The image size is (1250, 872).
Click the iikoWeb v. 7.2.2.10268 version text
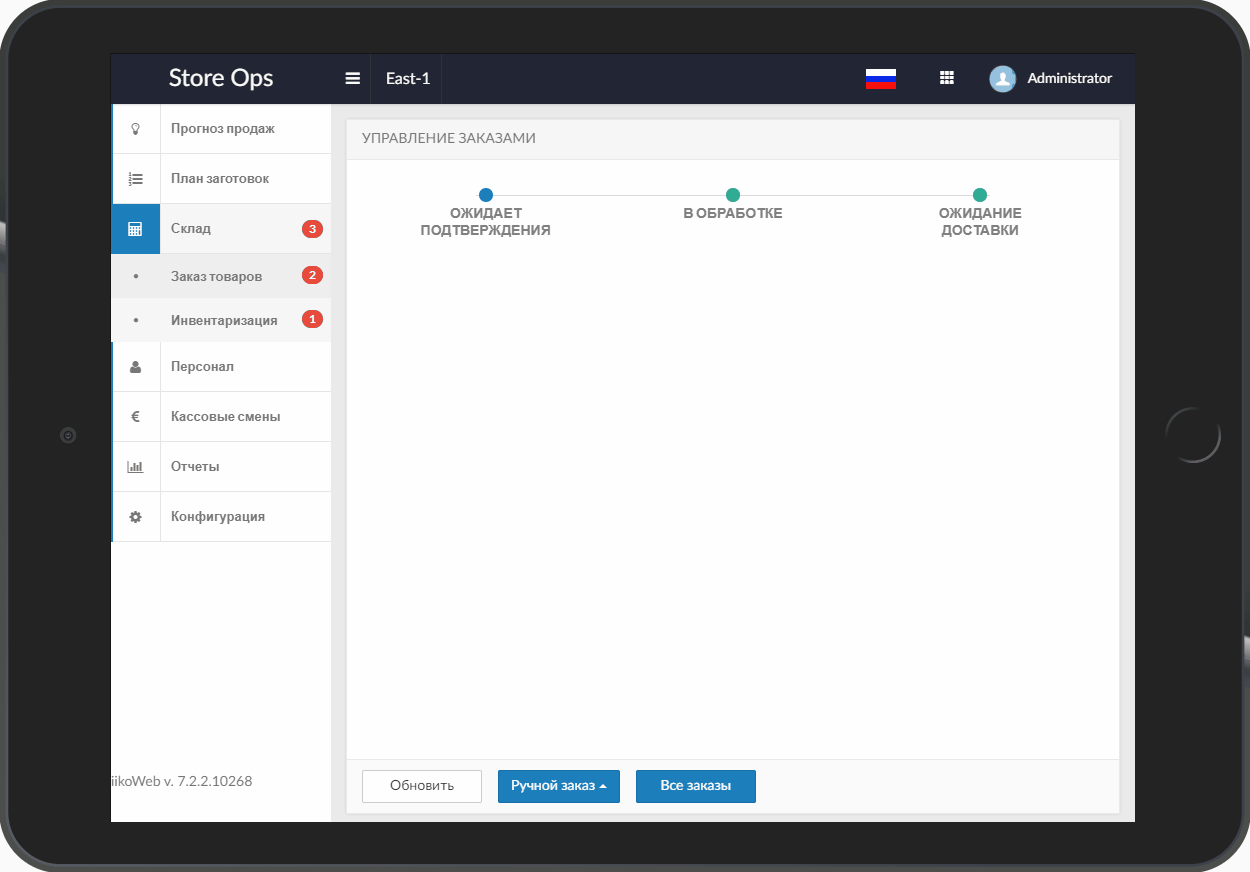(182, 781)
